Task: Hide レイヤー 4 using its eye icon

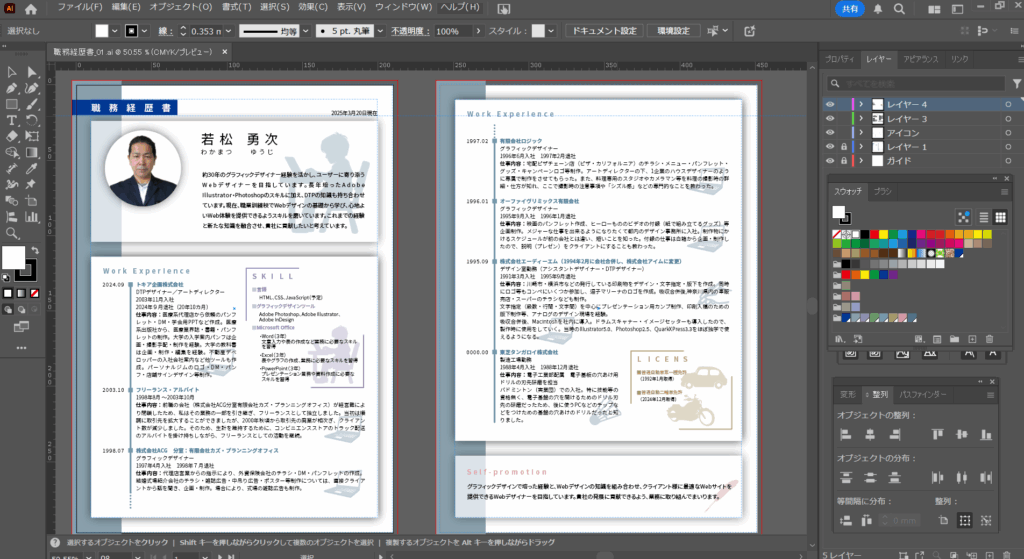Action: coord(830,104)
